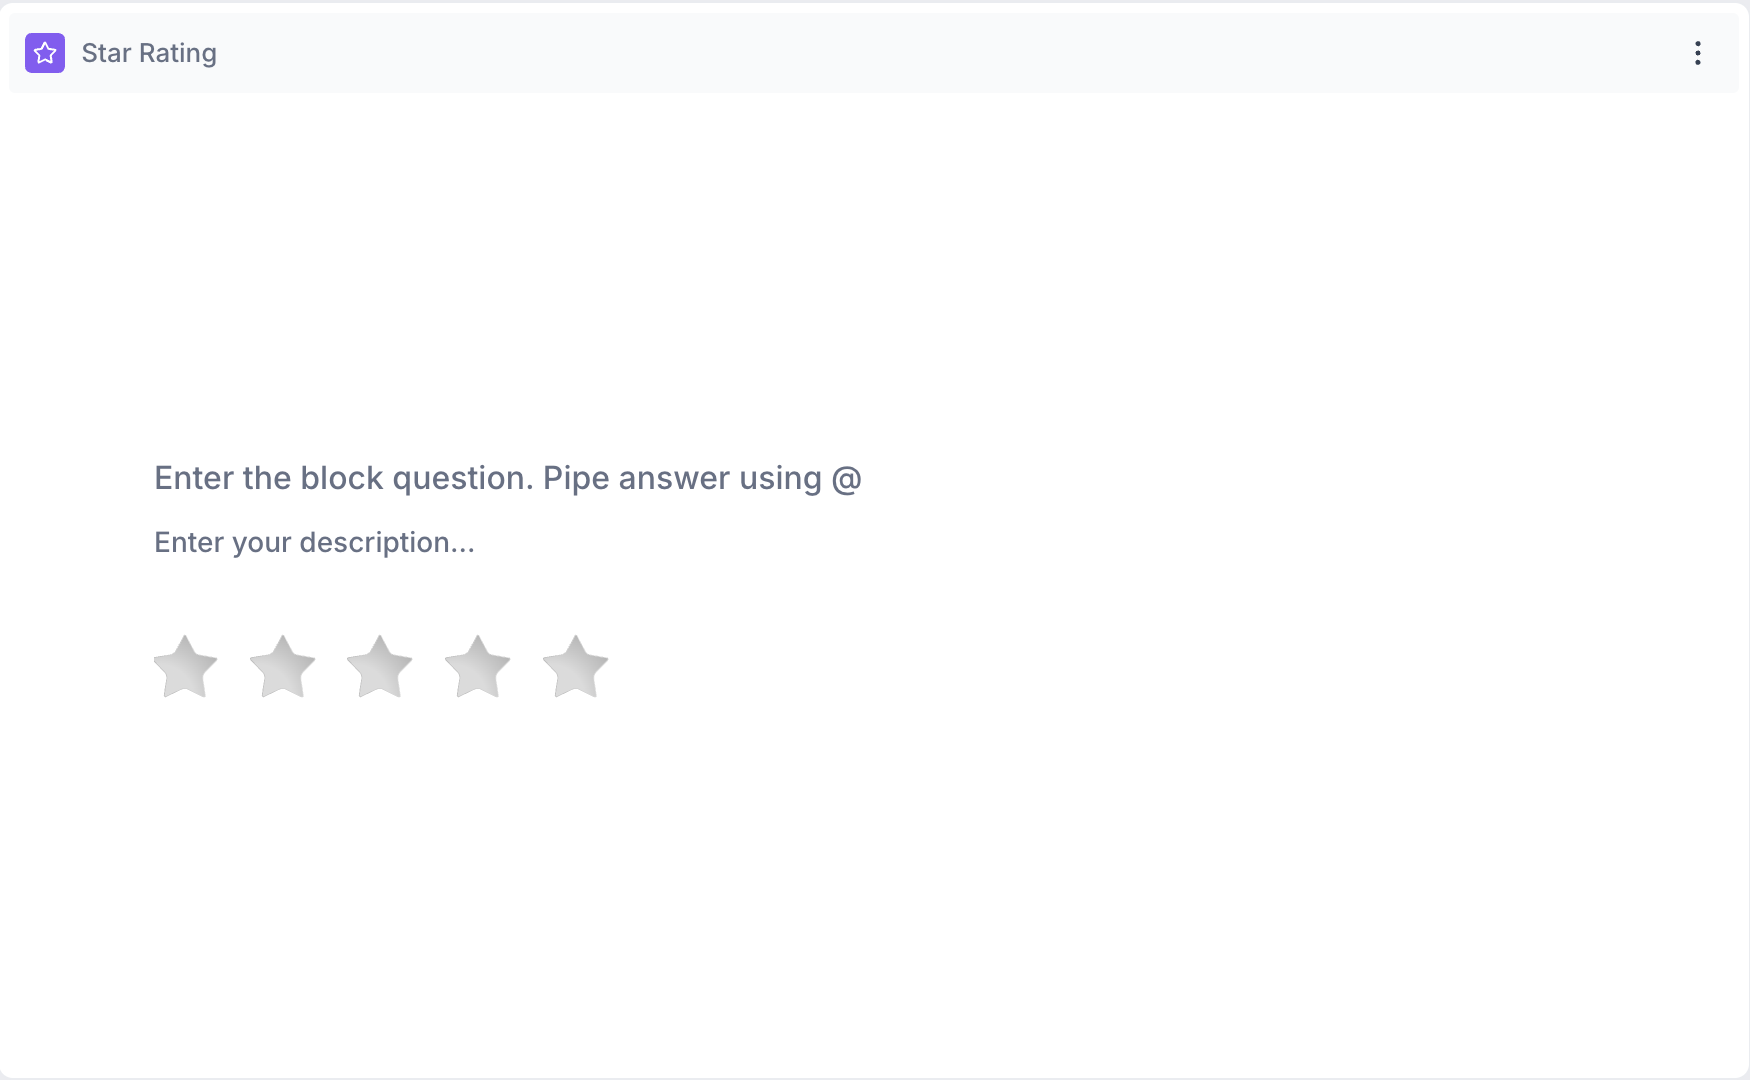
Task: Choose the third star in the rating
Action: point(380,667)
